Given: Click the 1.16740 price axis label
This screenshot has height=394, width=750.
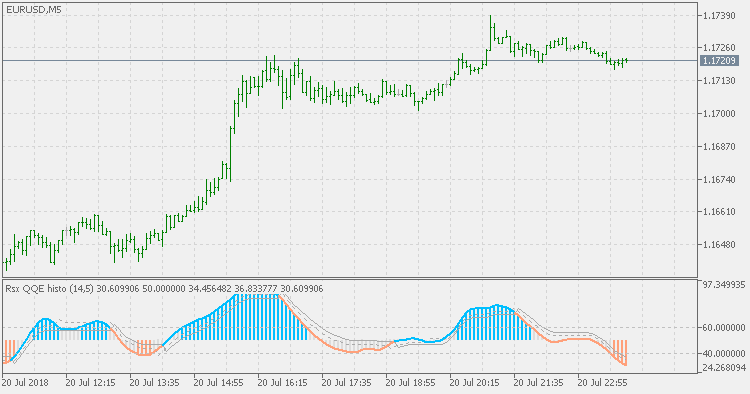Looking at the screenshot, I should tap(719, 179).
